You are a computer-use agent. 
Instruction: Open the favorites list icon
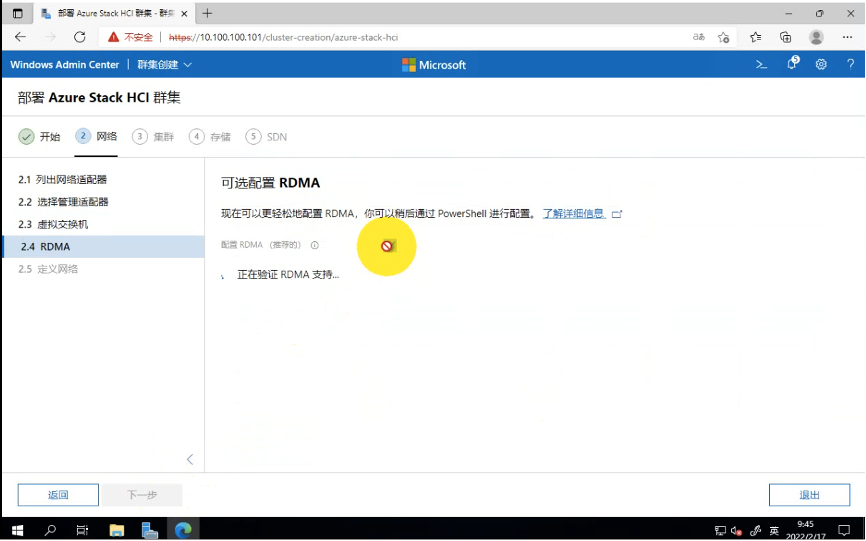(756, 37)
